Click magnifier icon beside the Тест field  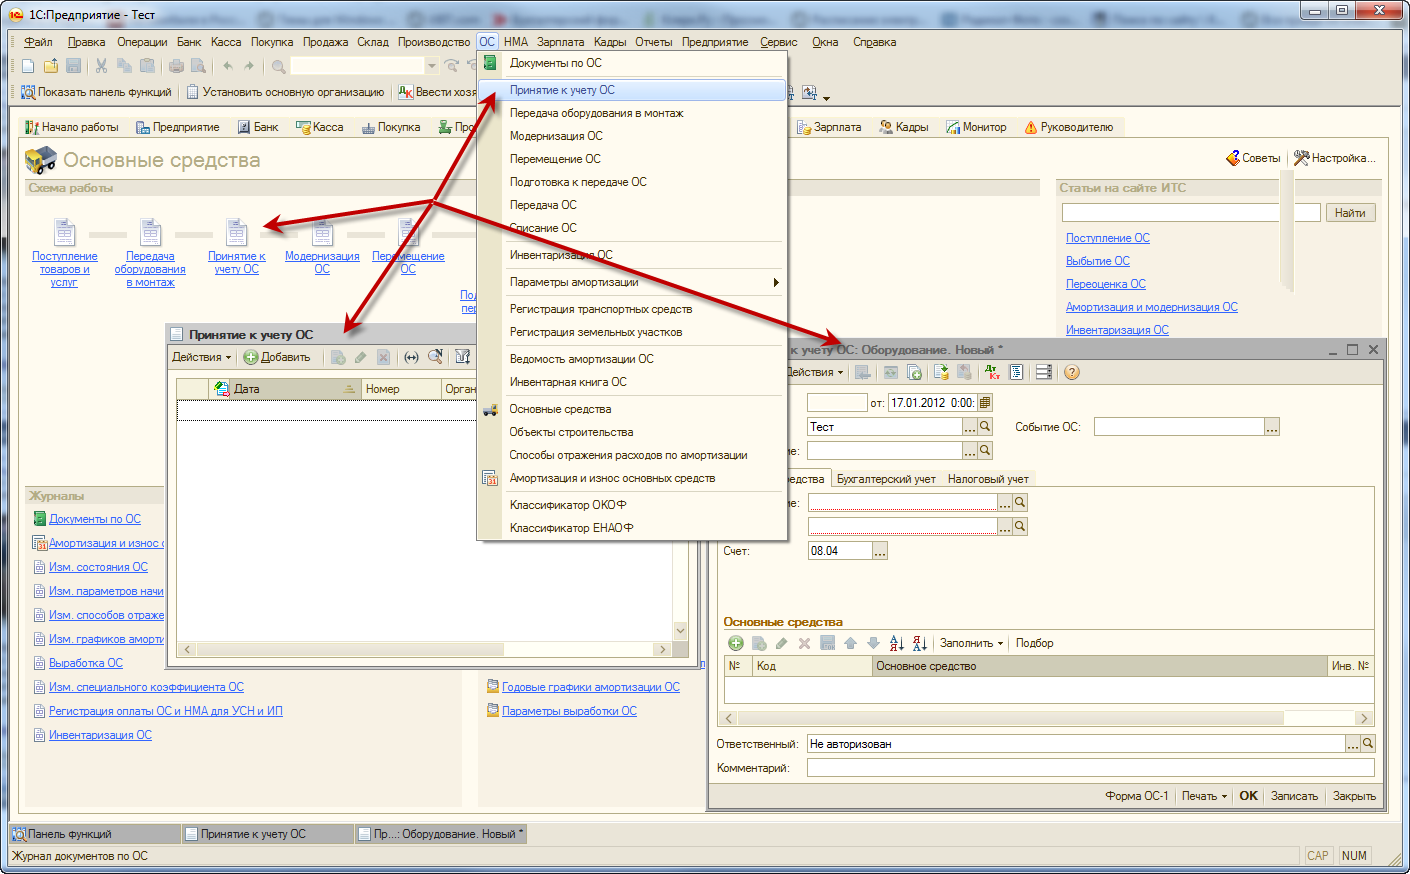(985, 427)
